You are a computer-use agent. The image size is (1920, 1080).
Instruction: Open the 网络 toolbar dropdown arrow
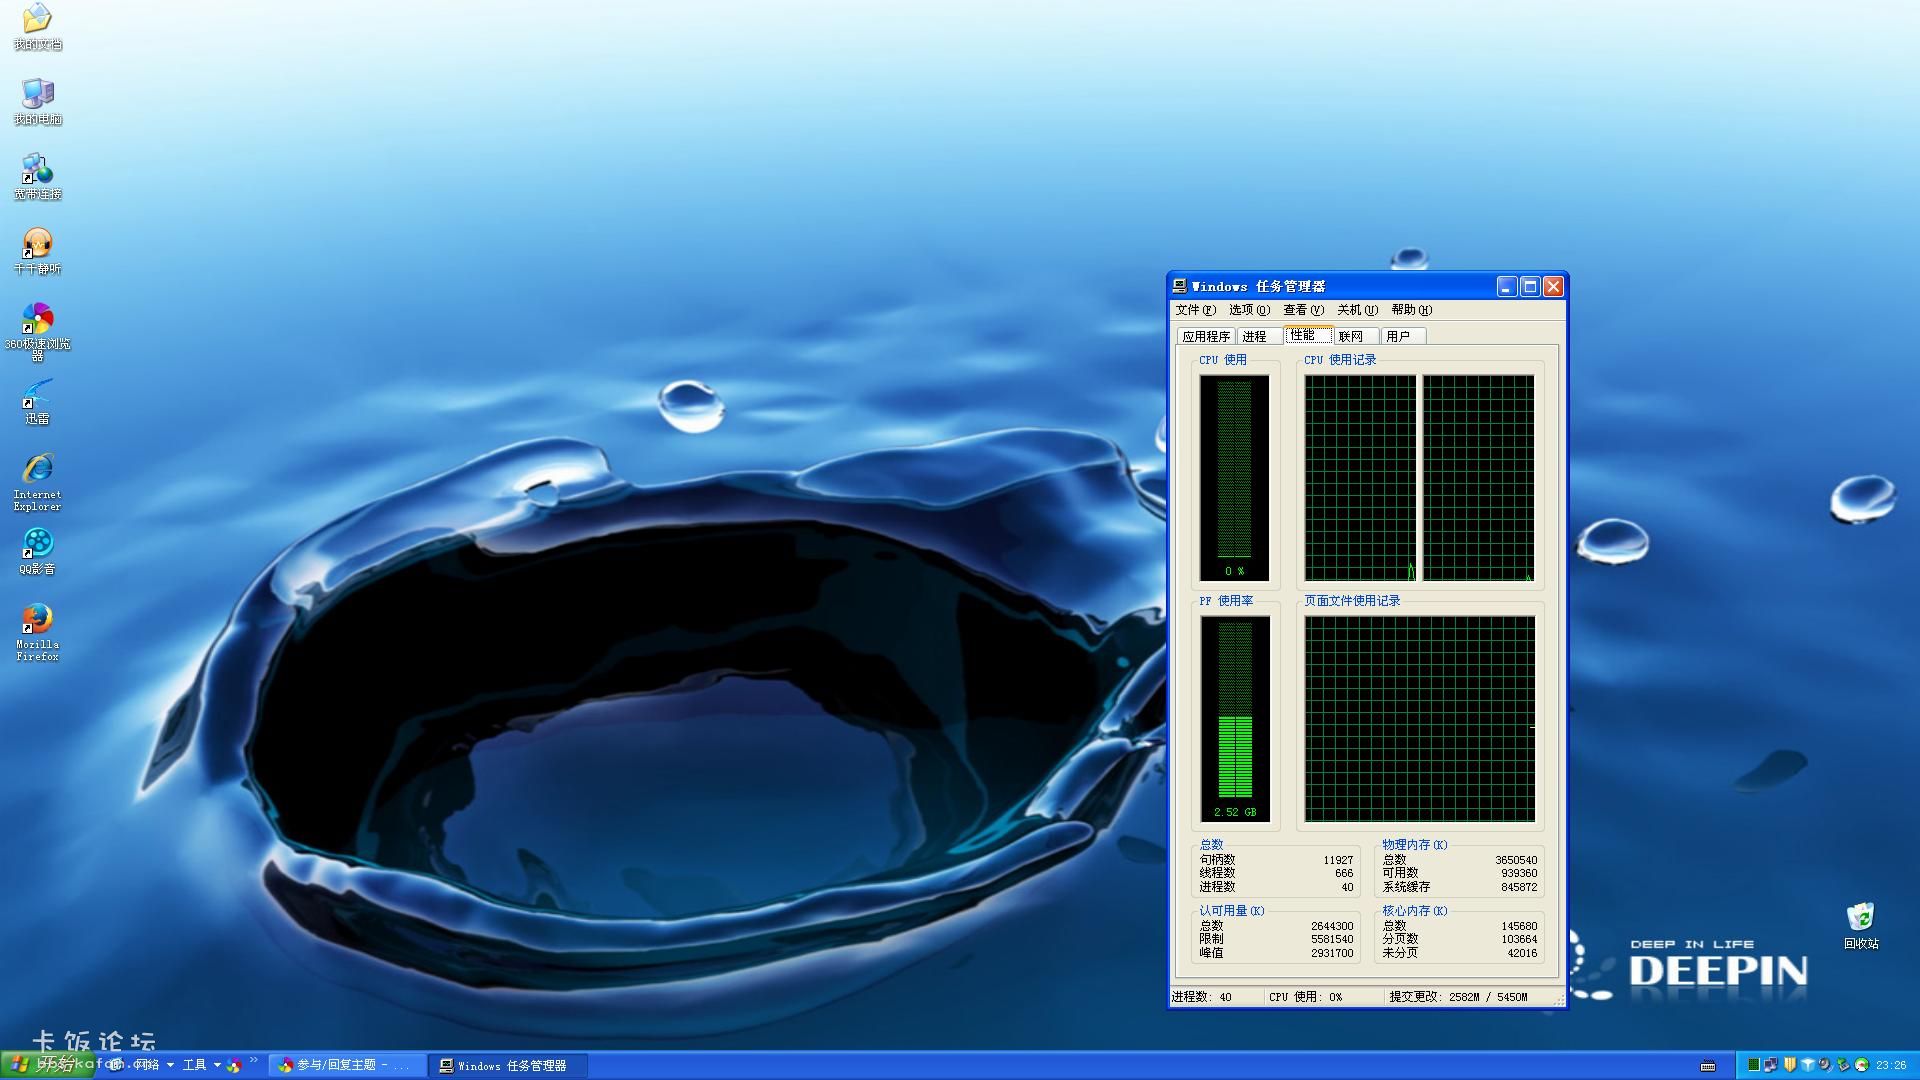pos(170,1065)
